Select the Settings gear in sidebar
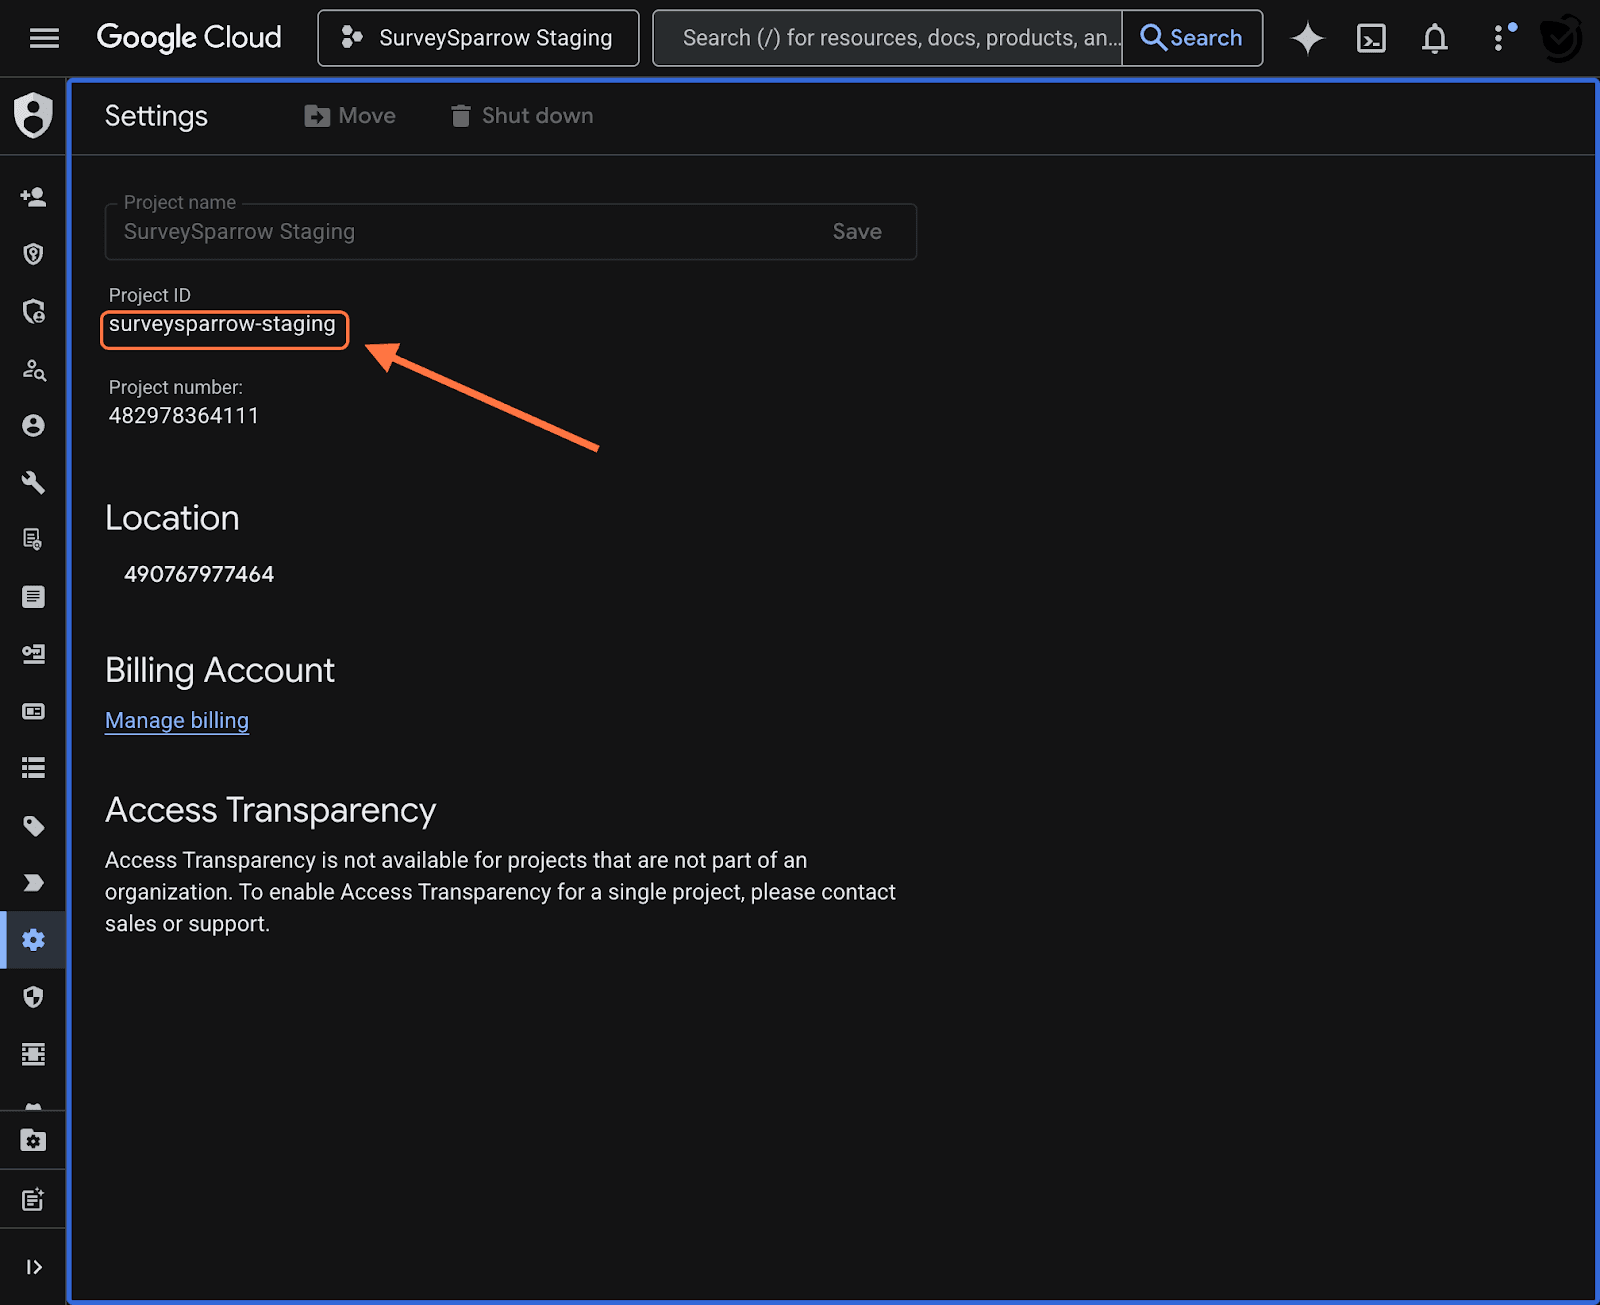Viewport: 1600px width, 1305px height. point(33,940)
